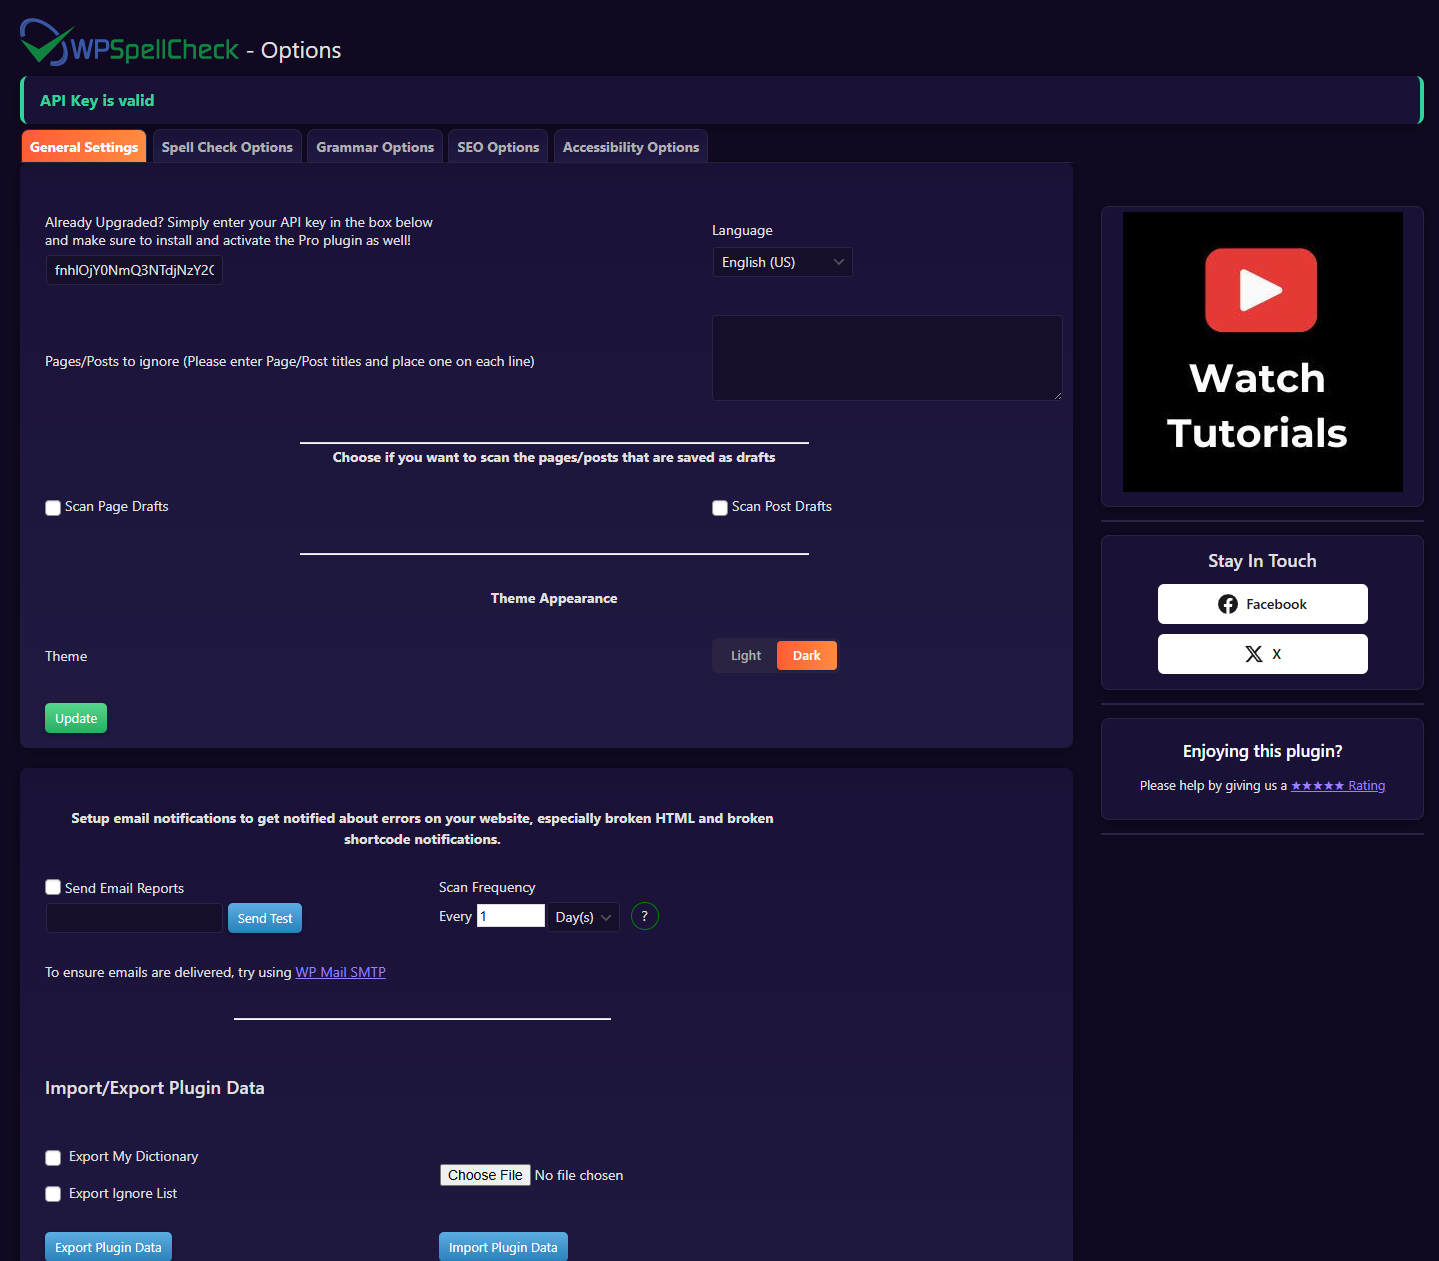
Task: Open the WP Mail SMTP link
Action: click(340, 972)
